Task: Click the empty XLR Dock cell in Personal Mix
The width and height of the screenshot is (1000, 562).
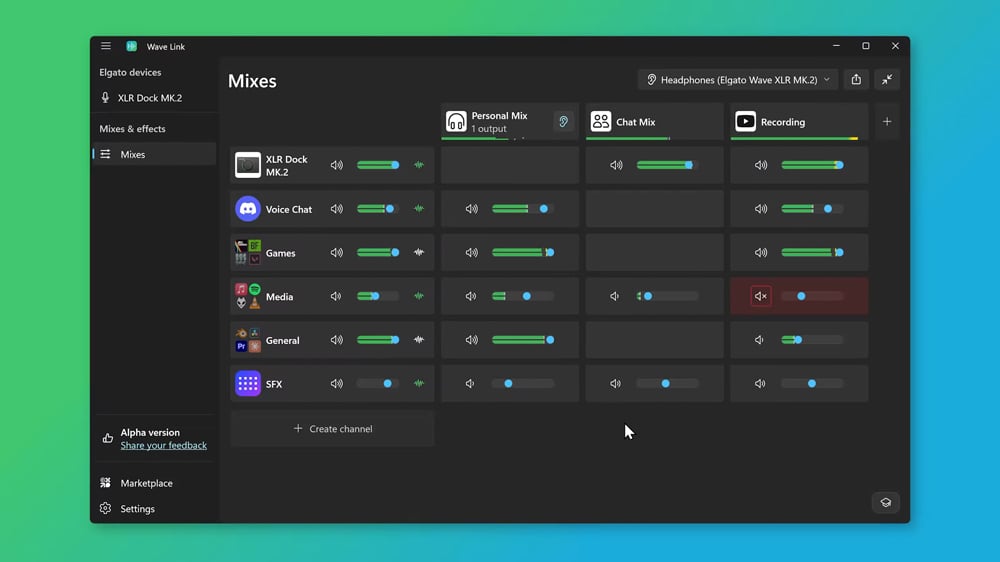Action: coord(510,165)
